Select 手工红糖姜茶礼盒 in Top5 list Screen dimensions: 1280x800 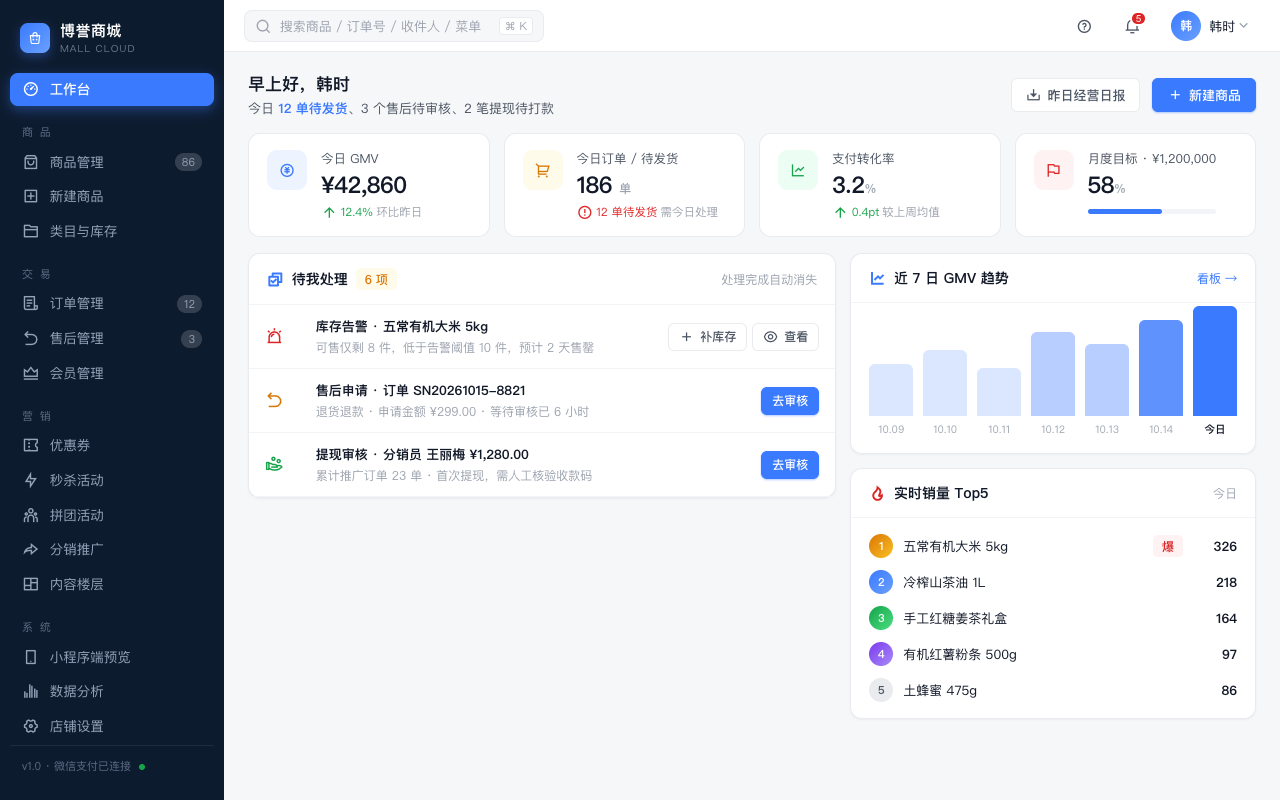1053,618
